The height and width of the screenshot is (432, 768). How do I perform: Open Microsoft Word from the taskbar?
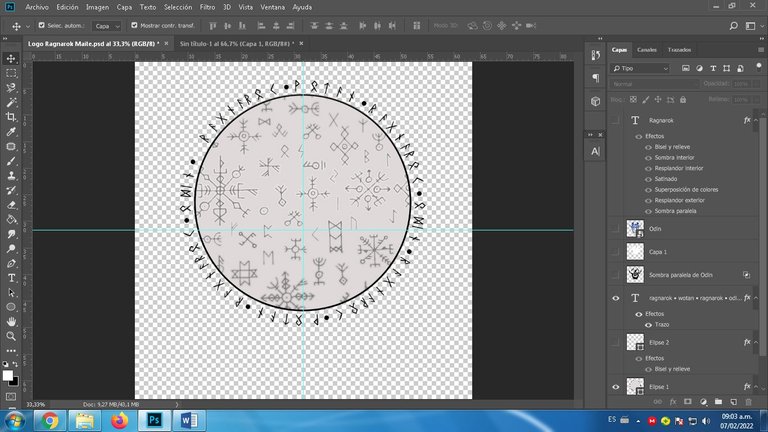tap(189, 421)
